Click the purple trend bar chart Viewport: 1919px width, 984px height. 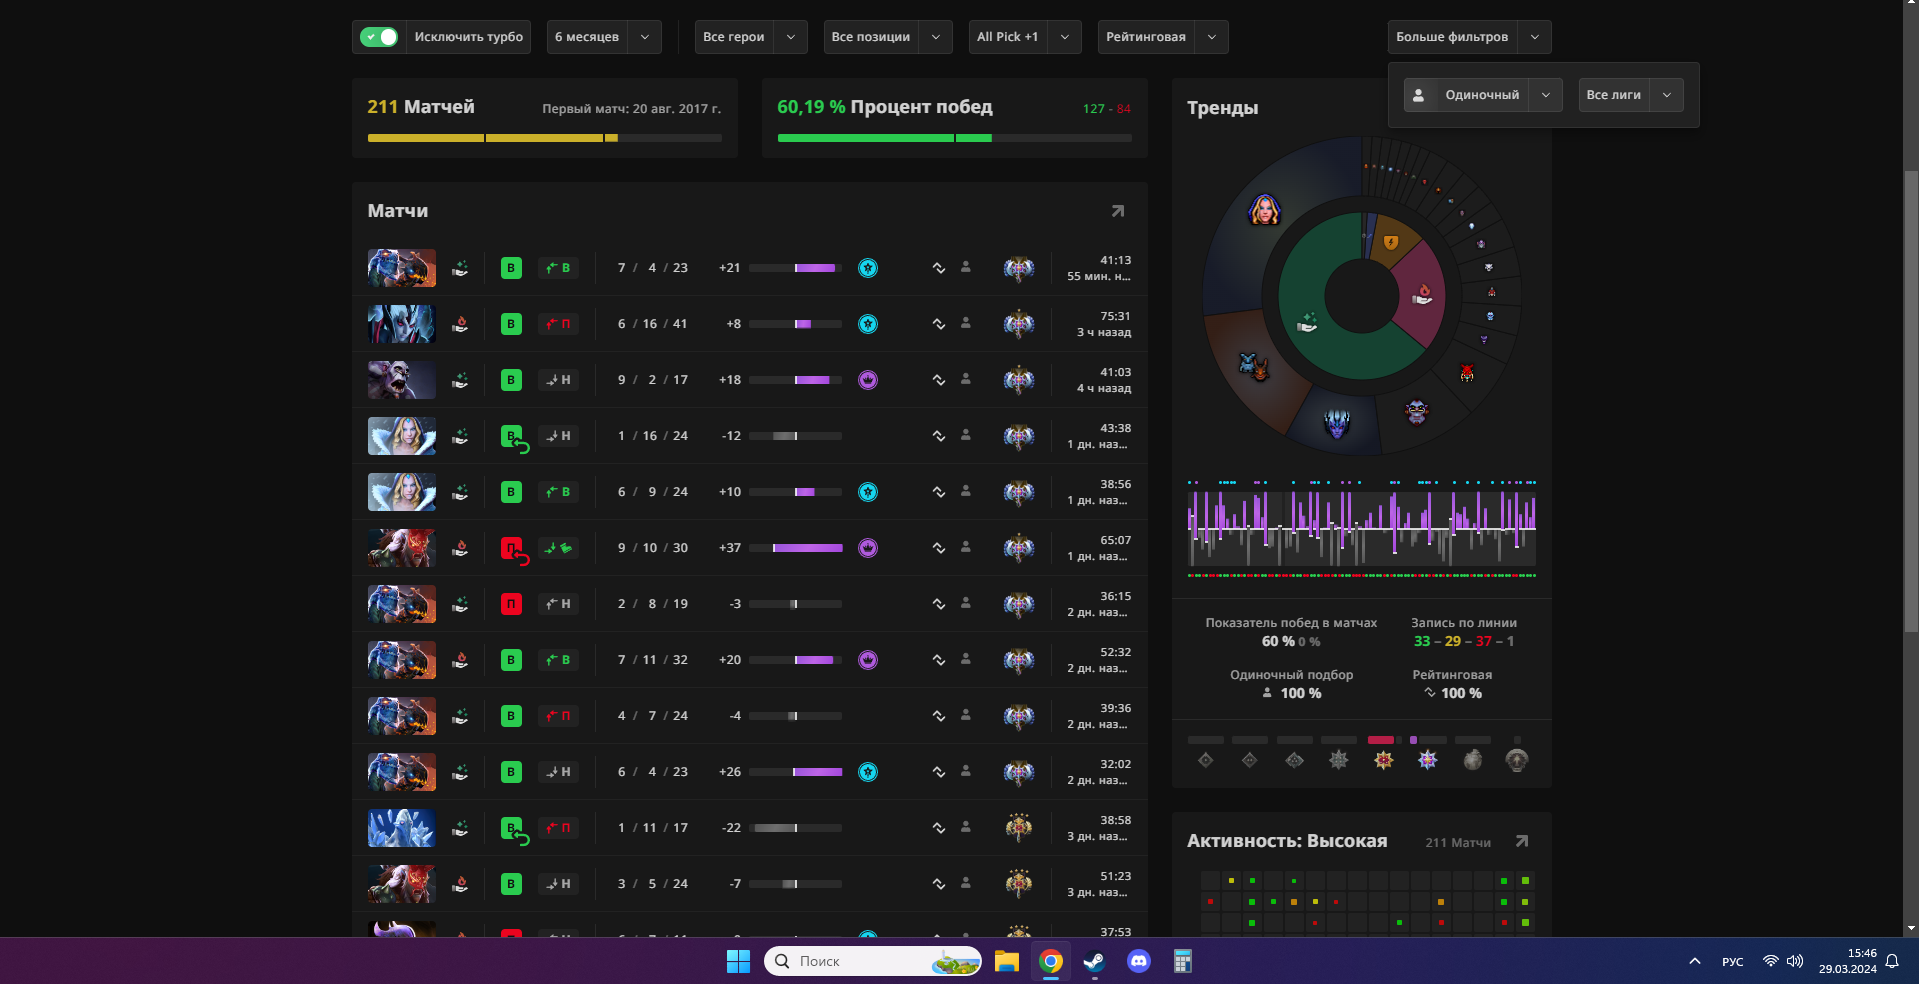click(1361, 528)
